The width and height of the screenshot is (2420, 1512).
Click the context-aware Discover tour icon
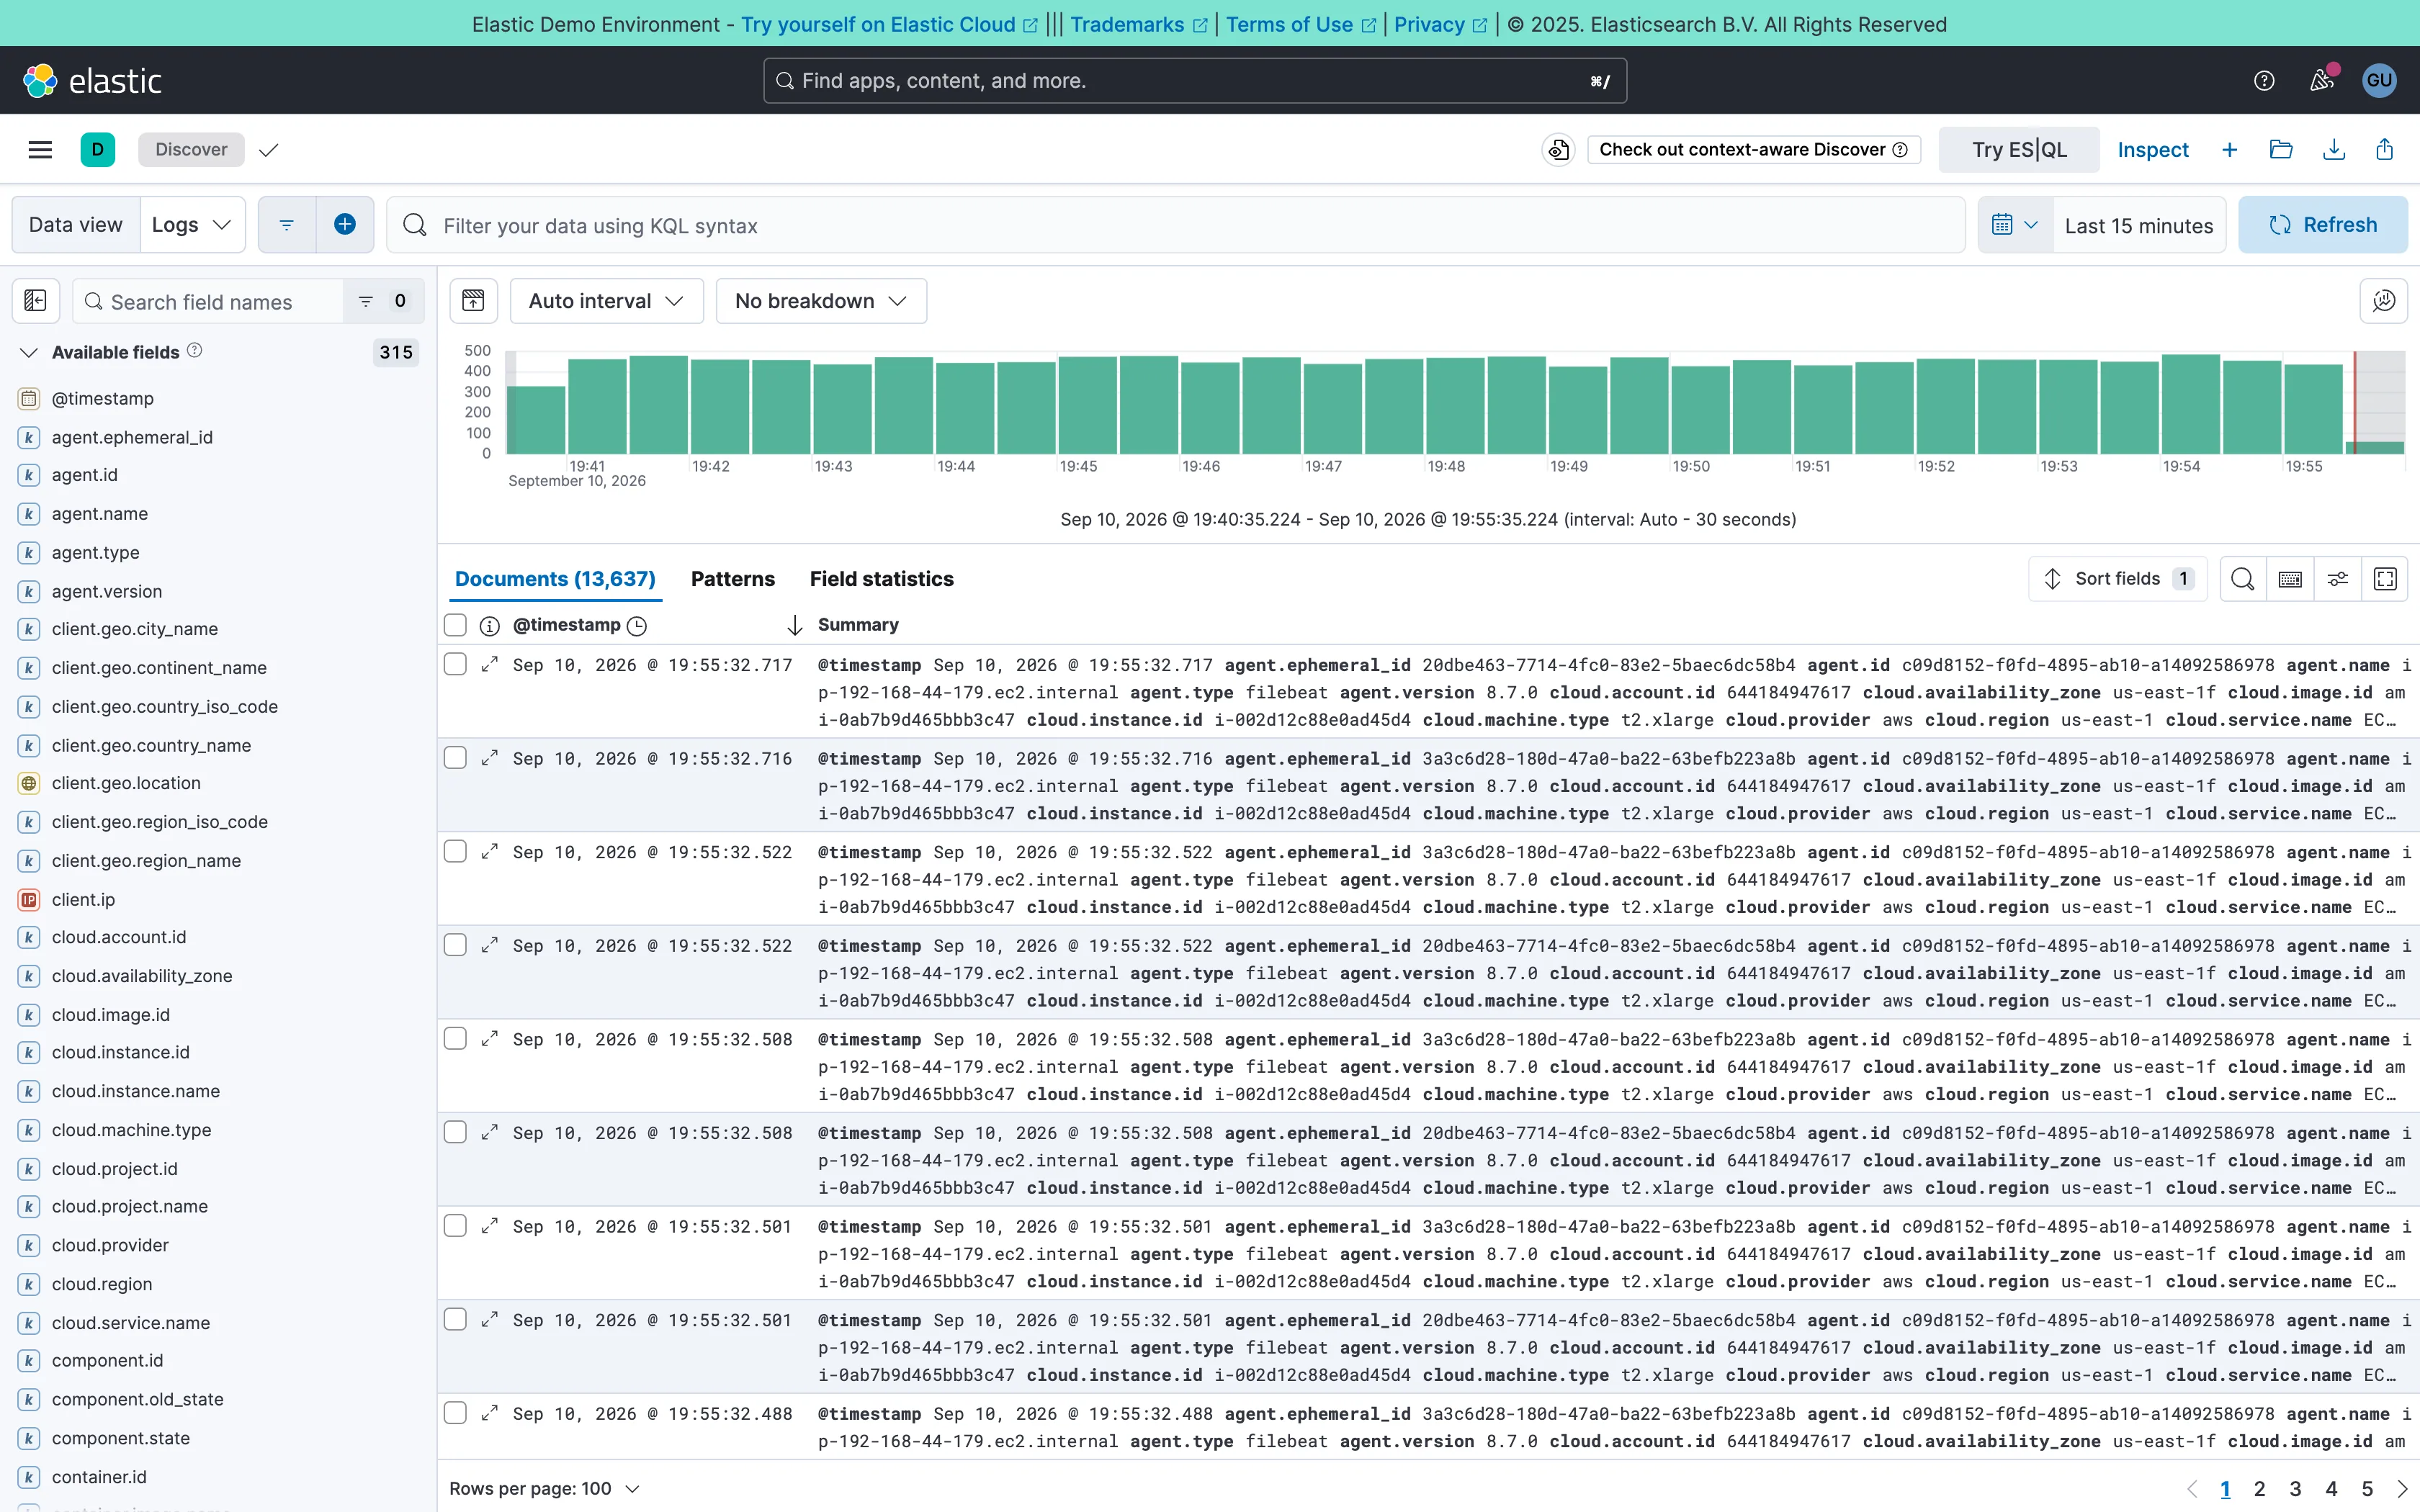click(x=1558, y=150)
